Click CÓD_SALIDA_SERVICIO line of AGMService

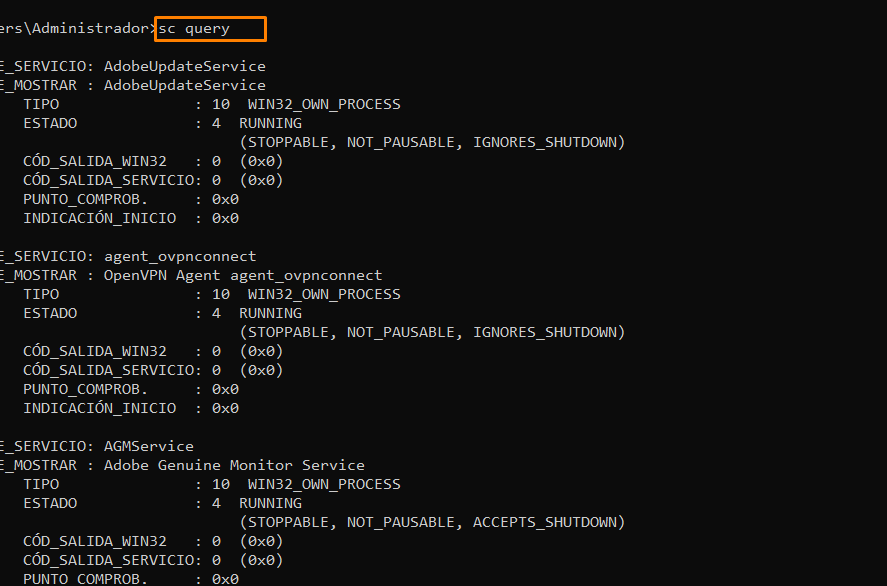point(153,561)
